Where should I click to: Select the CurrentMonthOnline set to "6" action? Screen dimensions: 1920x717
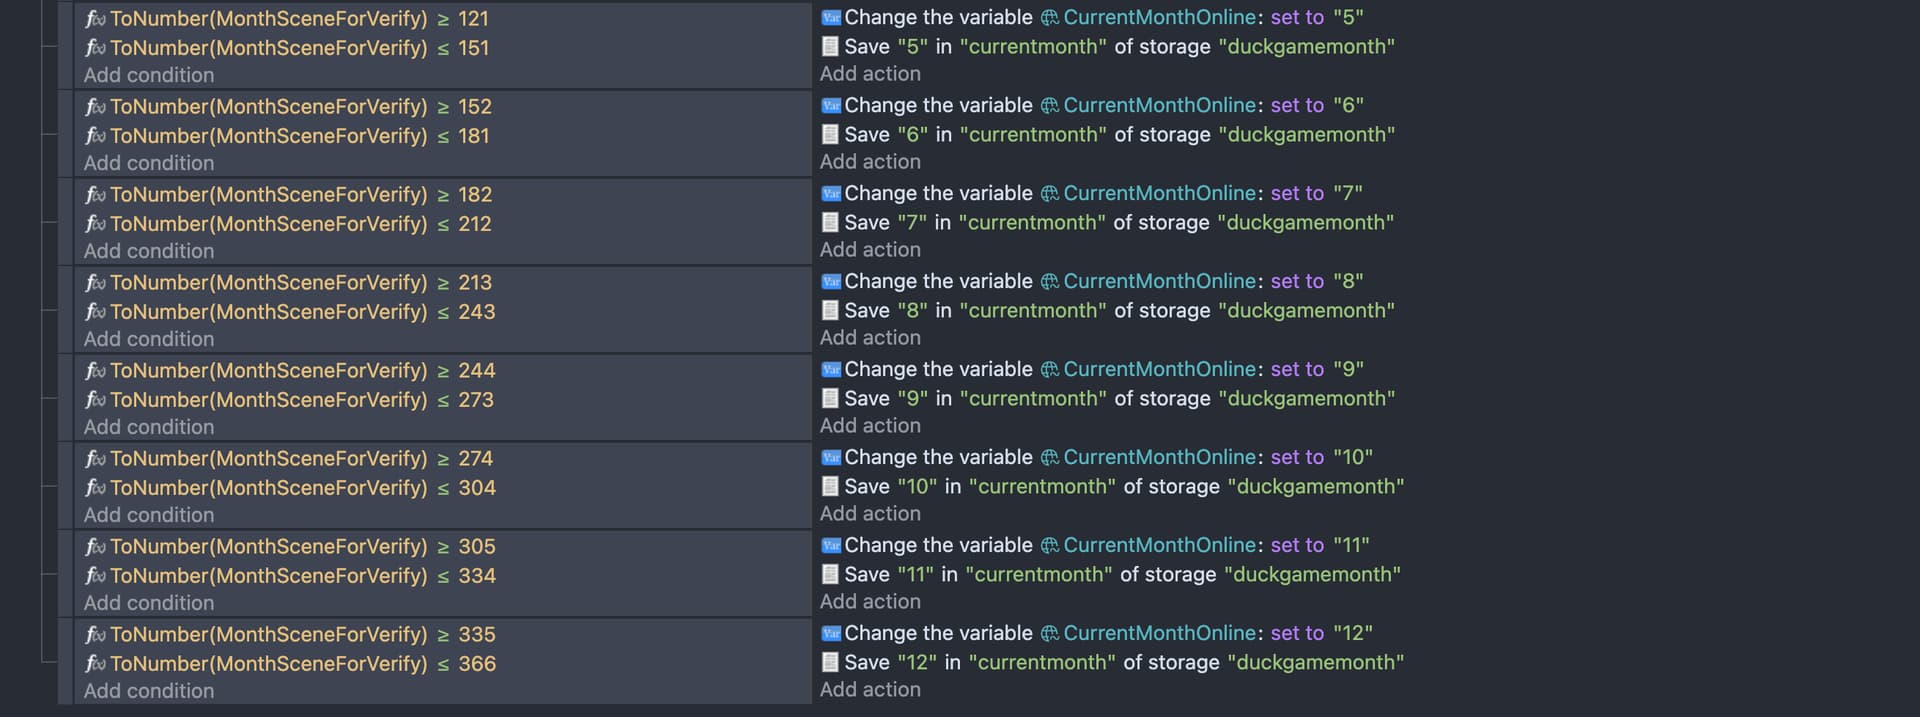(1100, 106)
